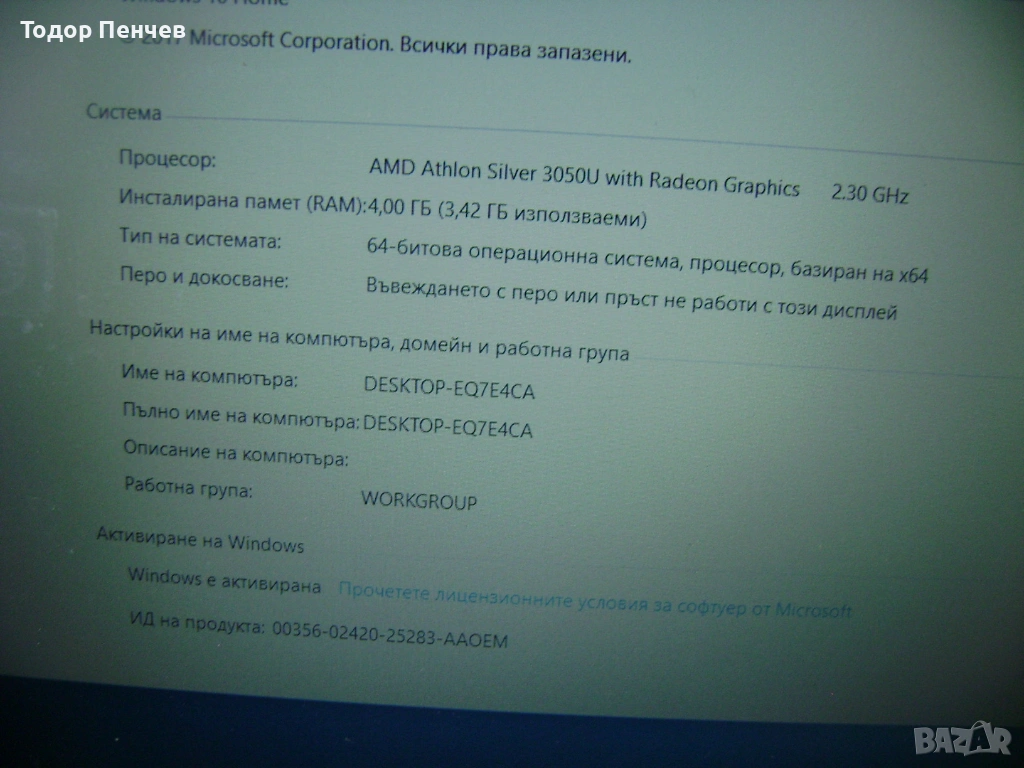Select the WORKGROUP value text
The width and height of the screenshot is (1024, 768).
(419, 500)
